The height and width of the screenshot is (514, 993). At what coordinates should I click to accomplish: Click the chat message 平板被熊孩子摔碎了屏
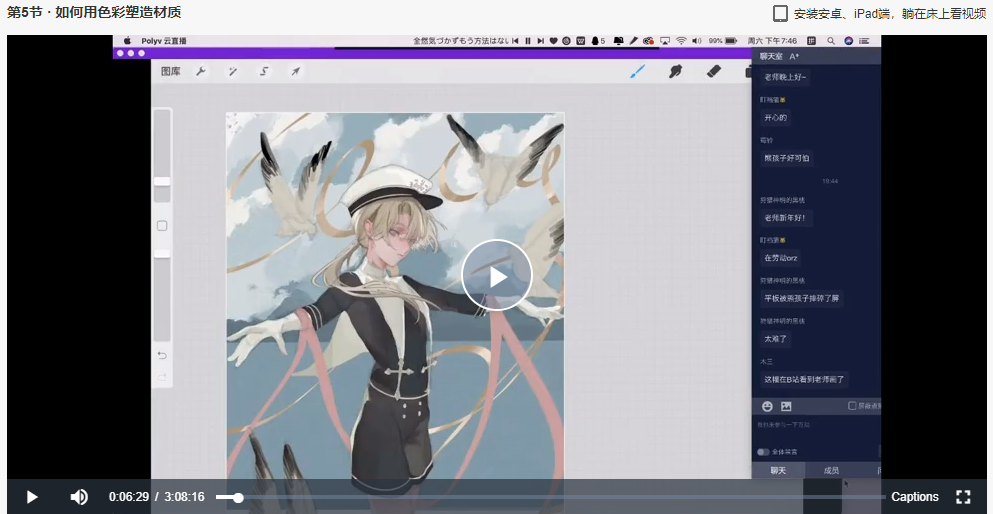coord(801,298)
